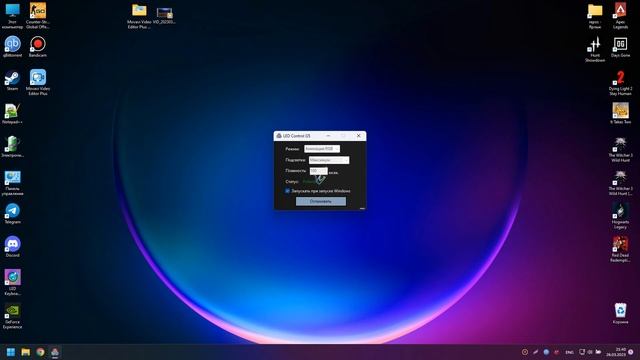Switch the ENG input language indicator
This screenshot has width=640, height=360.
(569, 352)
